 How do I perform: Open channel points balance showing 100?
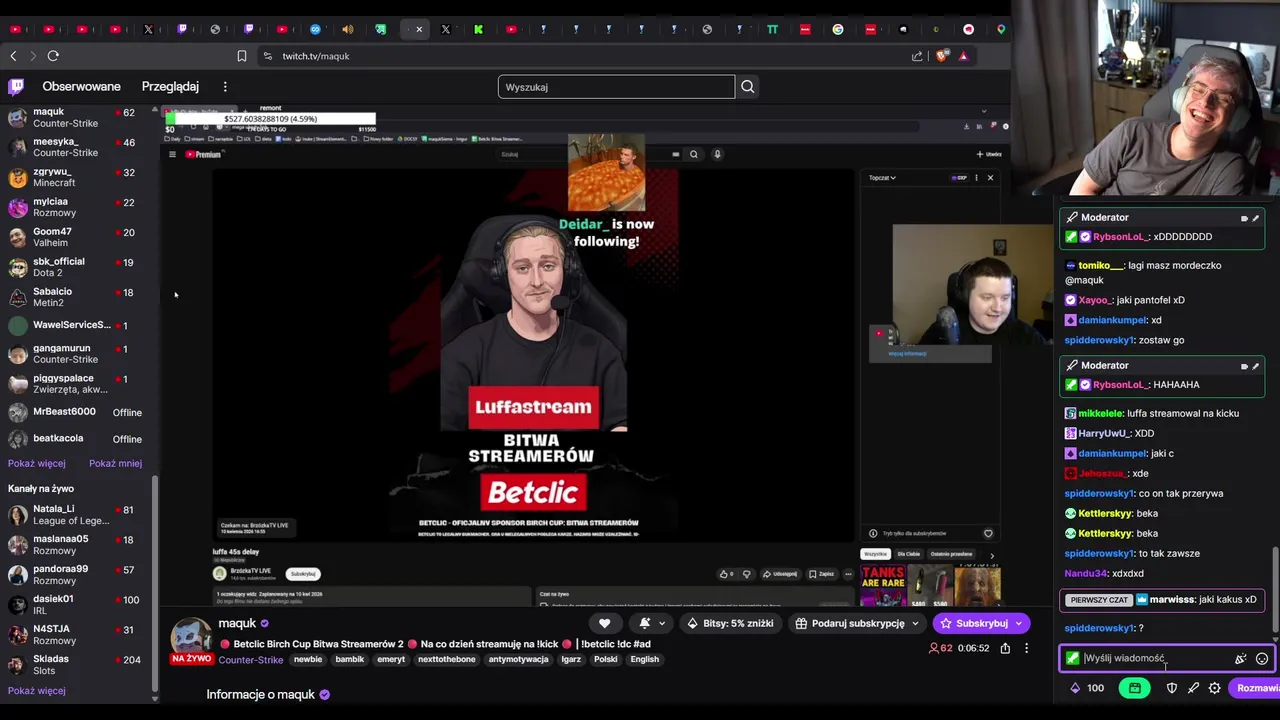point(1087,688)
